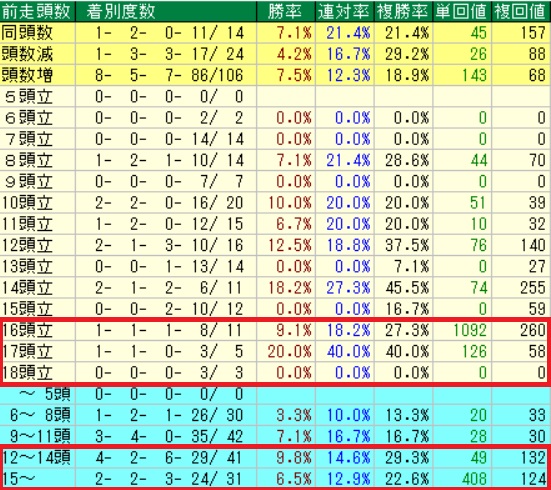Click 複勝率 45.5% in 14頭立 row
This screenshot has height=490, width=551.
tap(407, 288)
